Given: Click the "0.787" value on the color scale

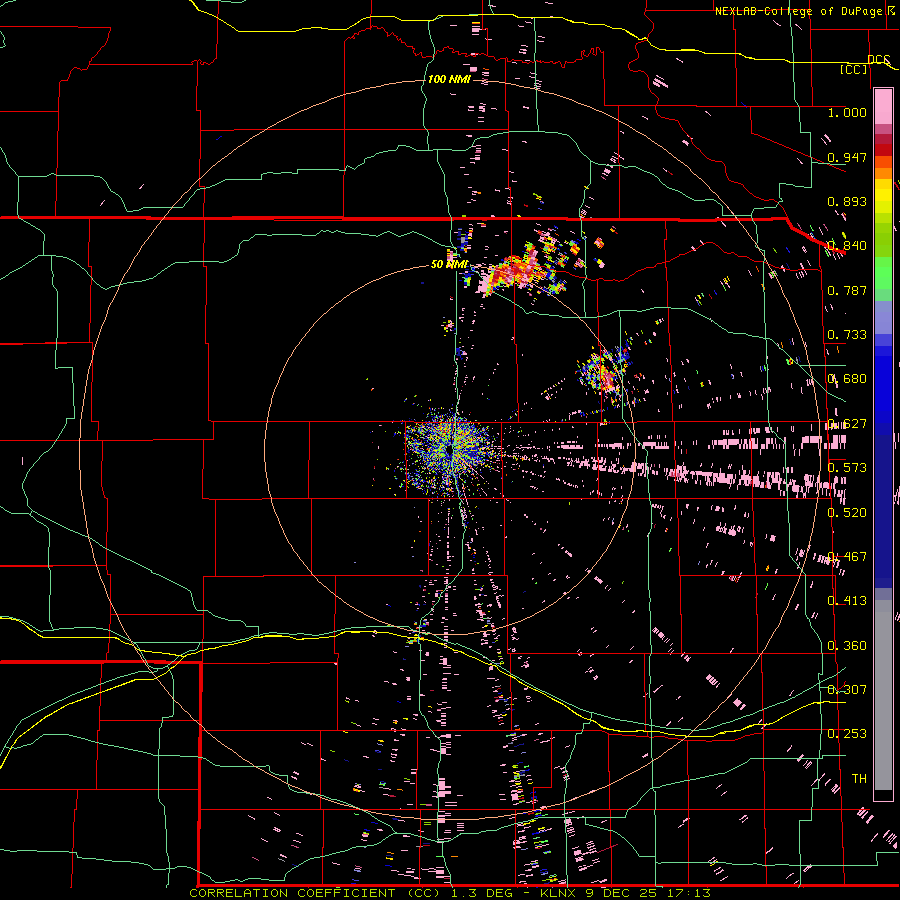Looking at the screenshot, I should pos(847,290).
